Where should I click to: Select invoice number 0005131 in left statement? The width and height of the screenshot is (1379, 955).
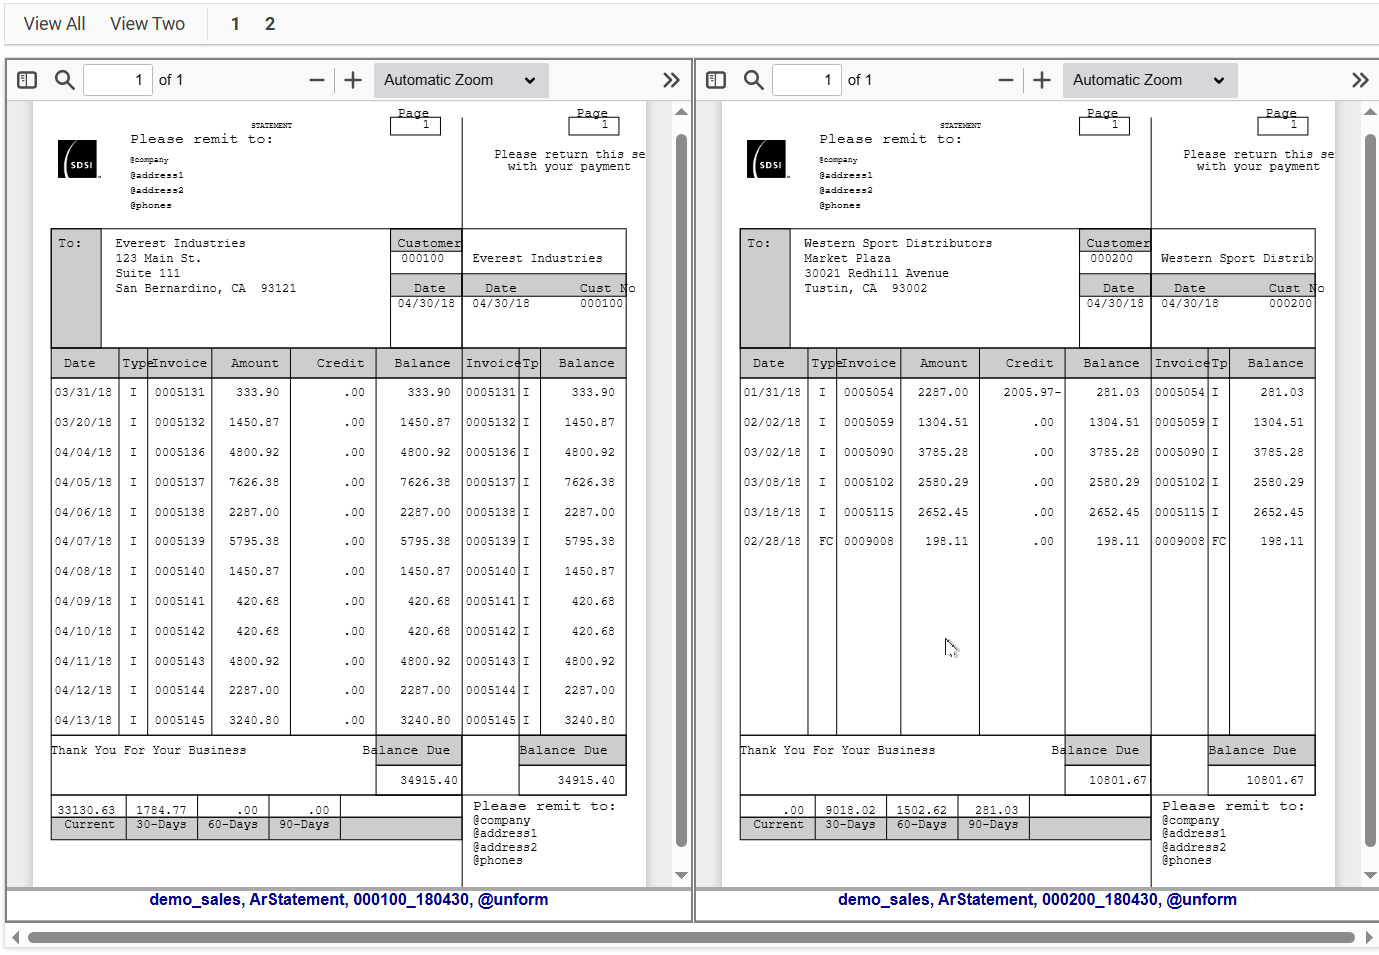click(180, 393)
